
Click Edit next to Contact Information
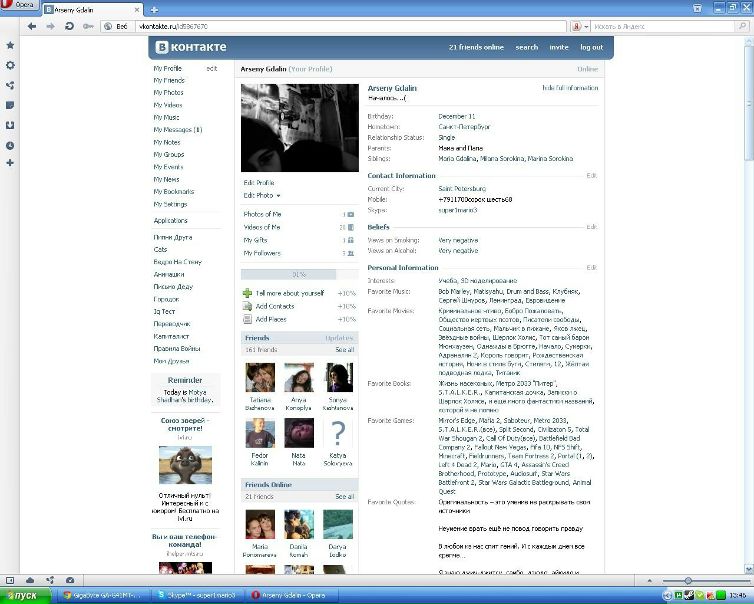click(x=591, y=175)
